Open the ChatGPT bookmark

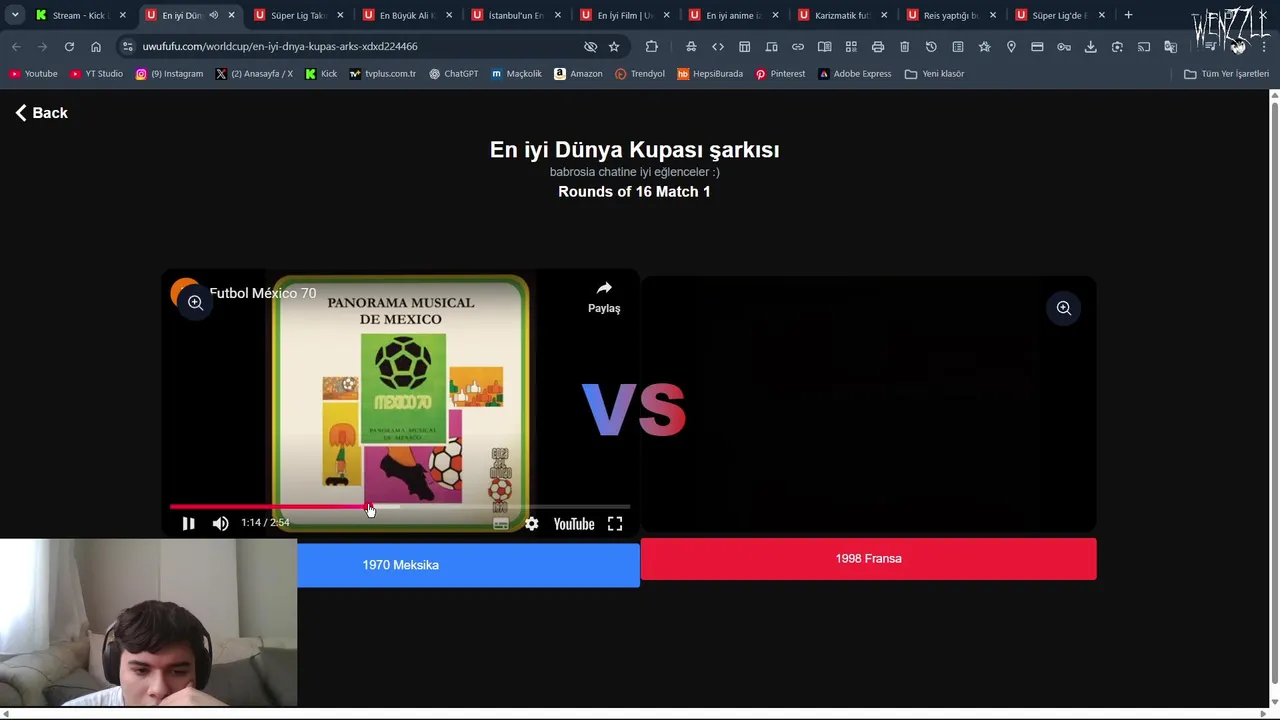pyautogui.click(x=453, y=73)
